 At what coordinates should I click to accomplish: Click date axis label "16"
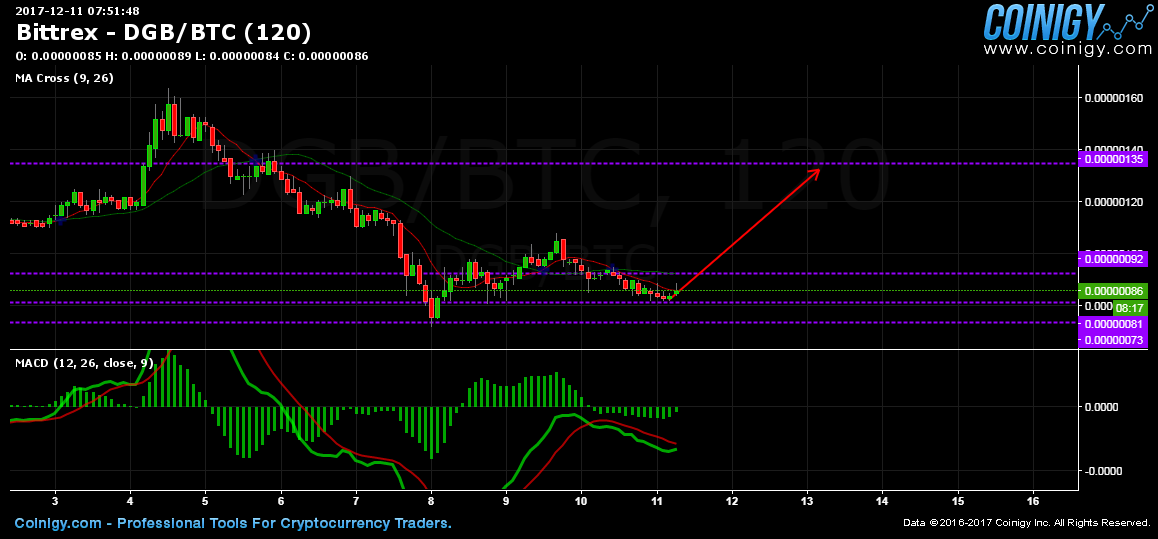[1033, 501]
